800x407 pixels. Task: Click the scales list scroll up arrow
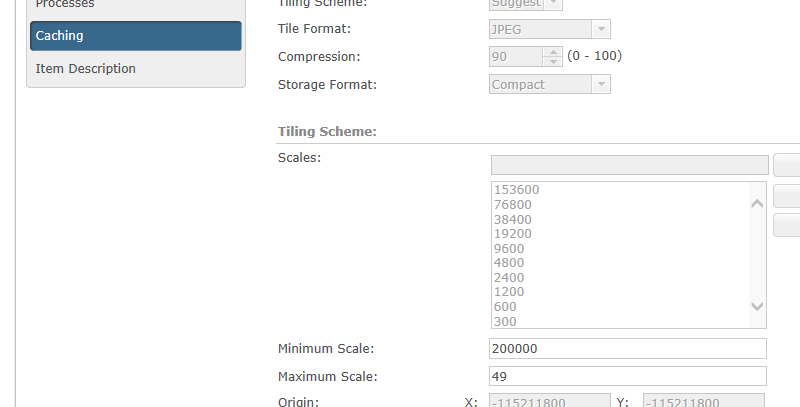point(757,204)
